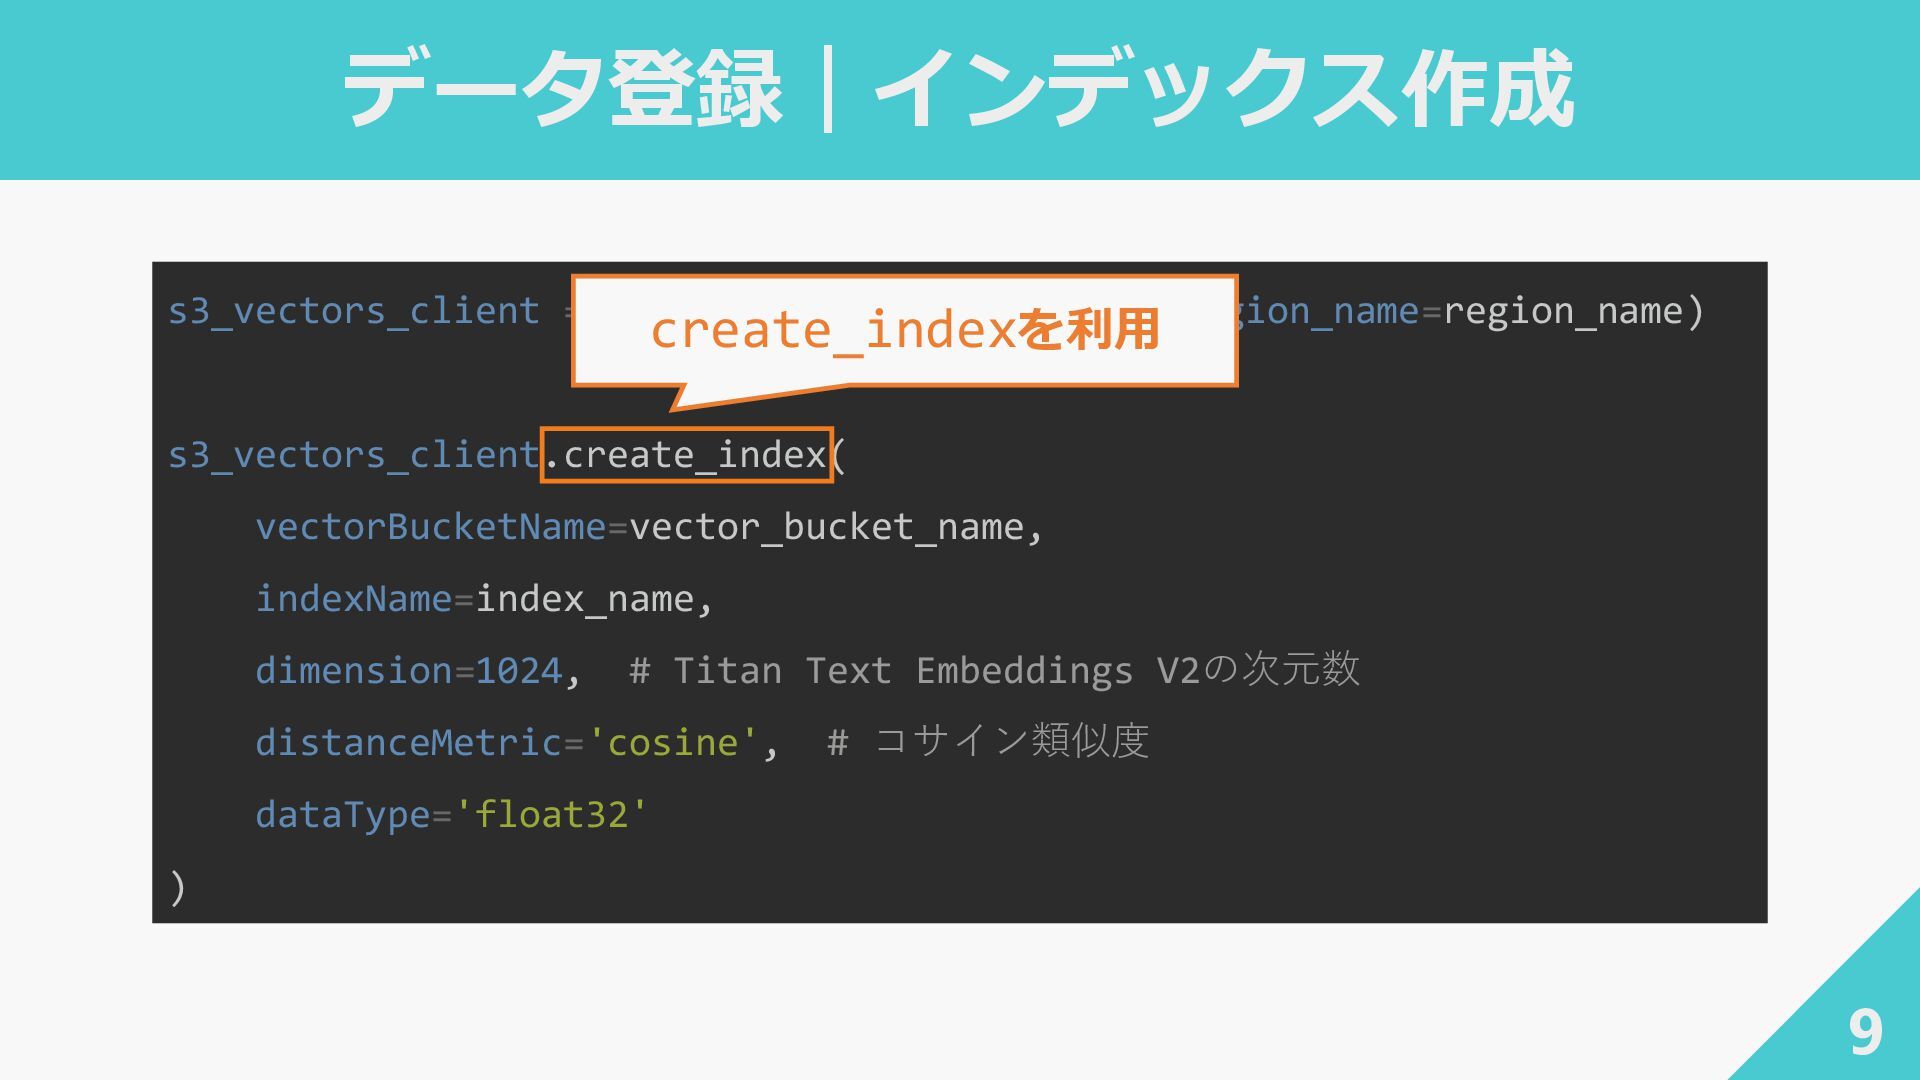
Task: Select the s3_vectors_client variable on first line
Action: click(354, 311)
